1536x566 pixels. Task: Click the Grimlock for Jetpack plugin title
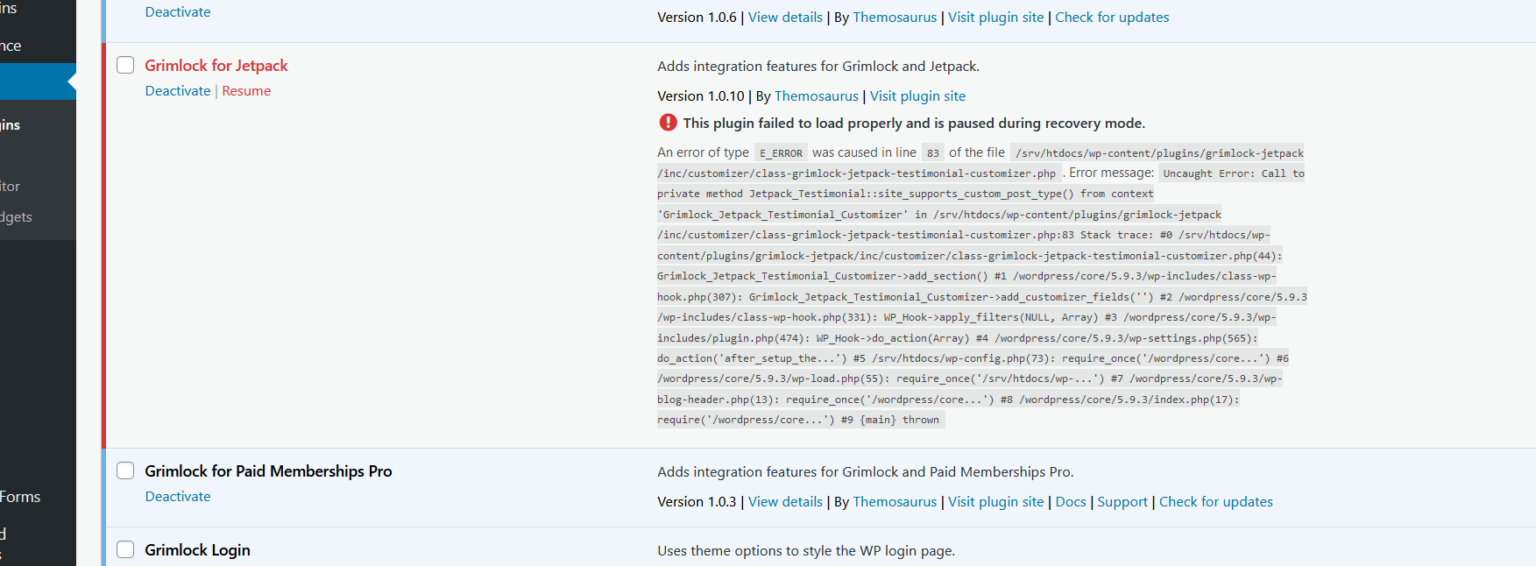click(x=216, y=65)
